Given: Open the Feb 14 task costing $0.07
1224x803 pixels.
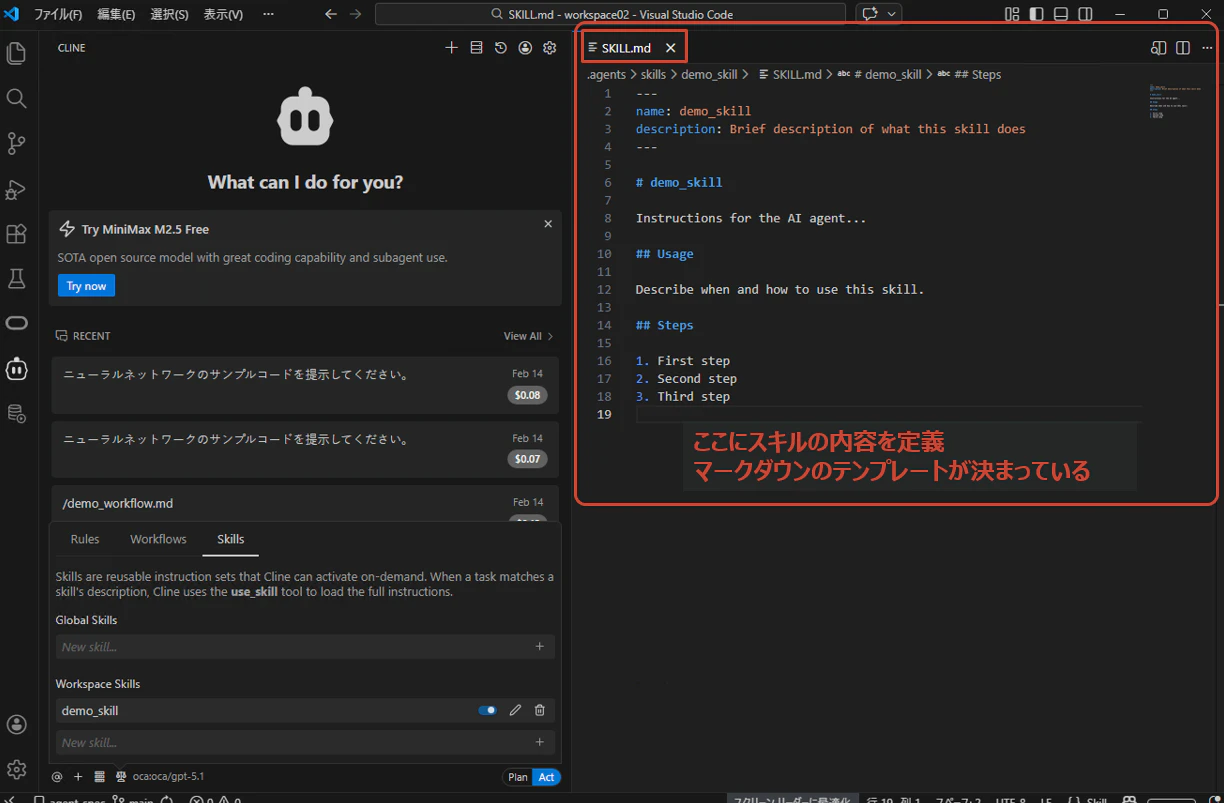Looking at the screenshot, I should [305, 449].
